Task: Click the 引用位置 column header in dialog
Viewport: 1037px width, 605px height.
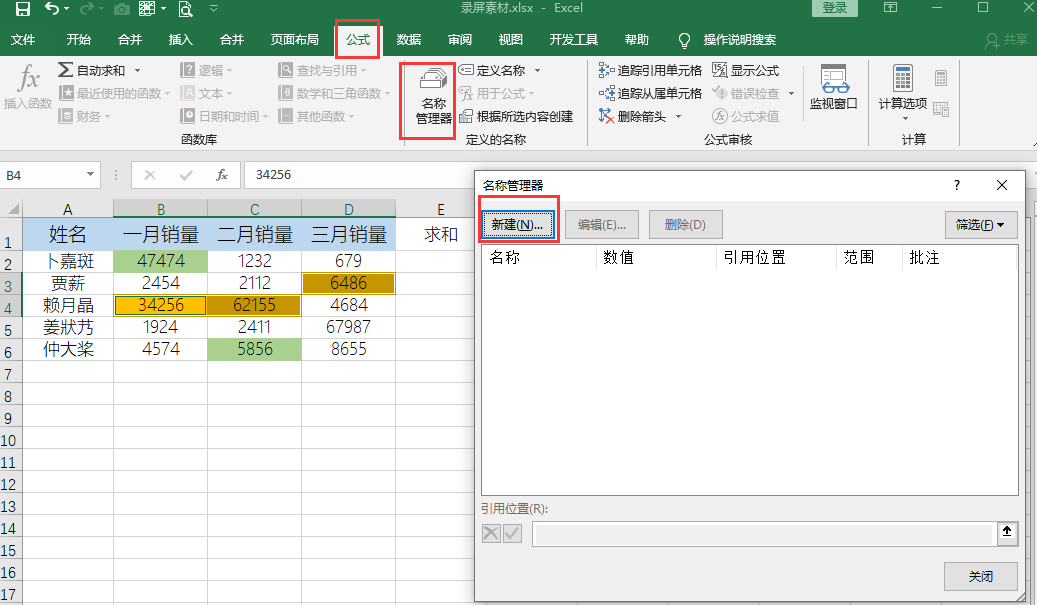Action: [776, 257]
